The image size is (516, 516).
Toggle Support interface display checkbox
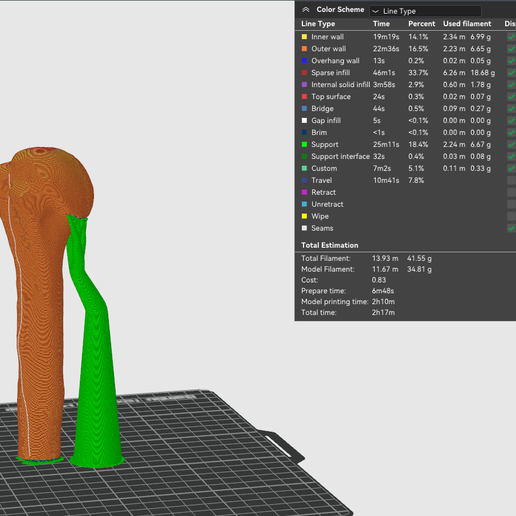(x=511, y=157)
